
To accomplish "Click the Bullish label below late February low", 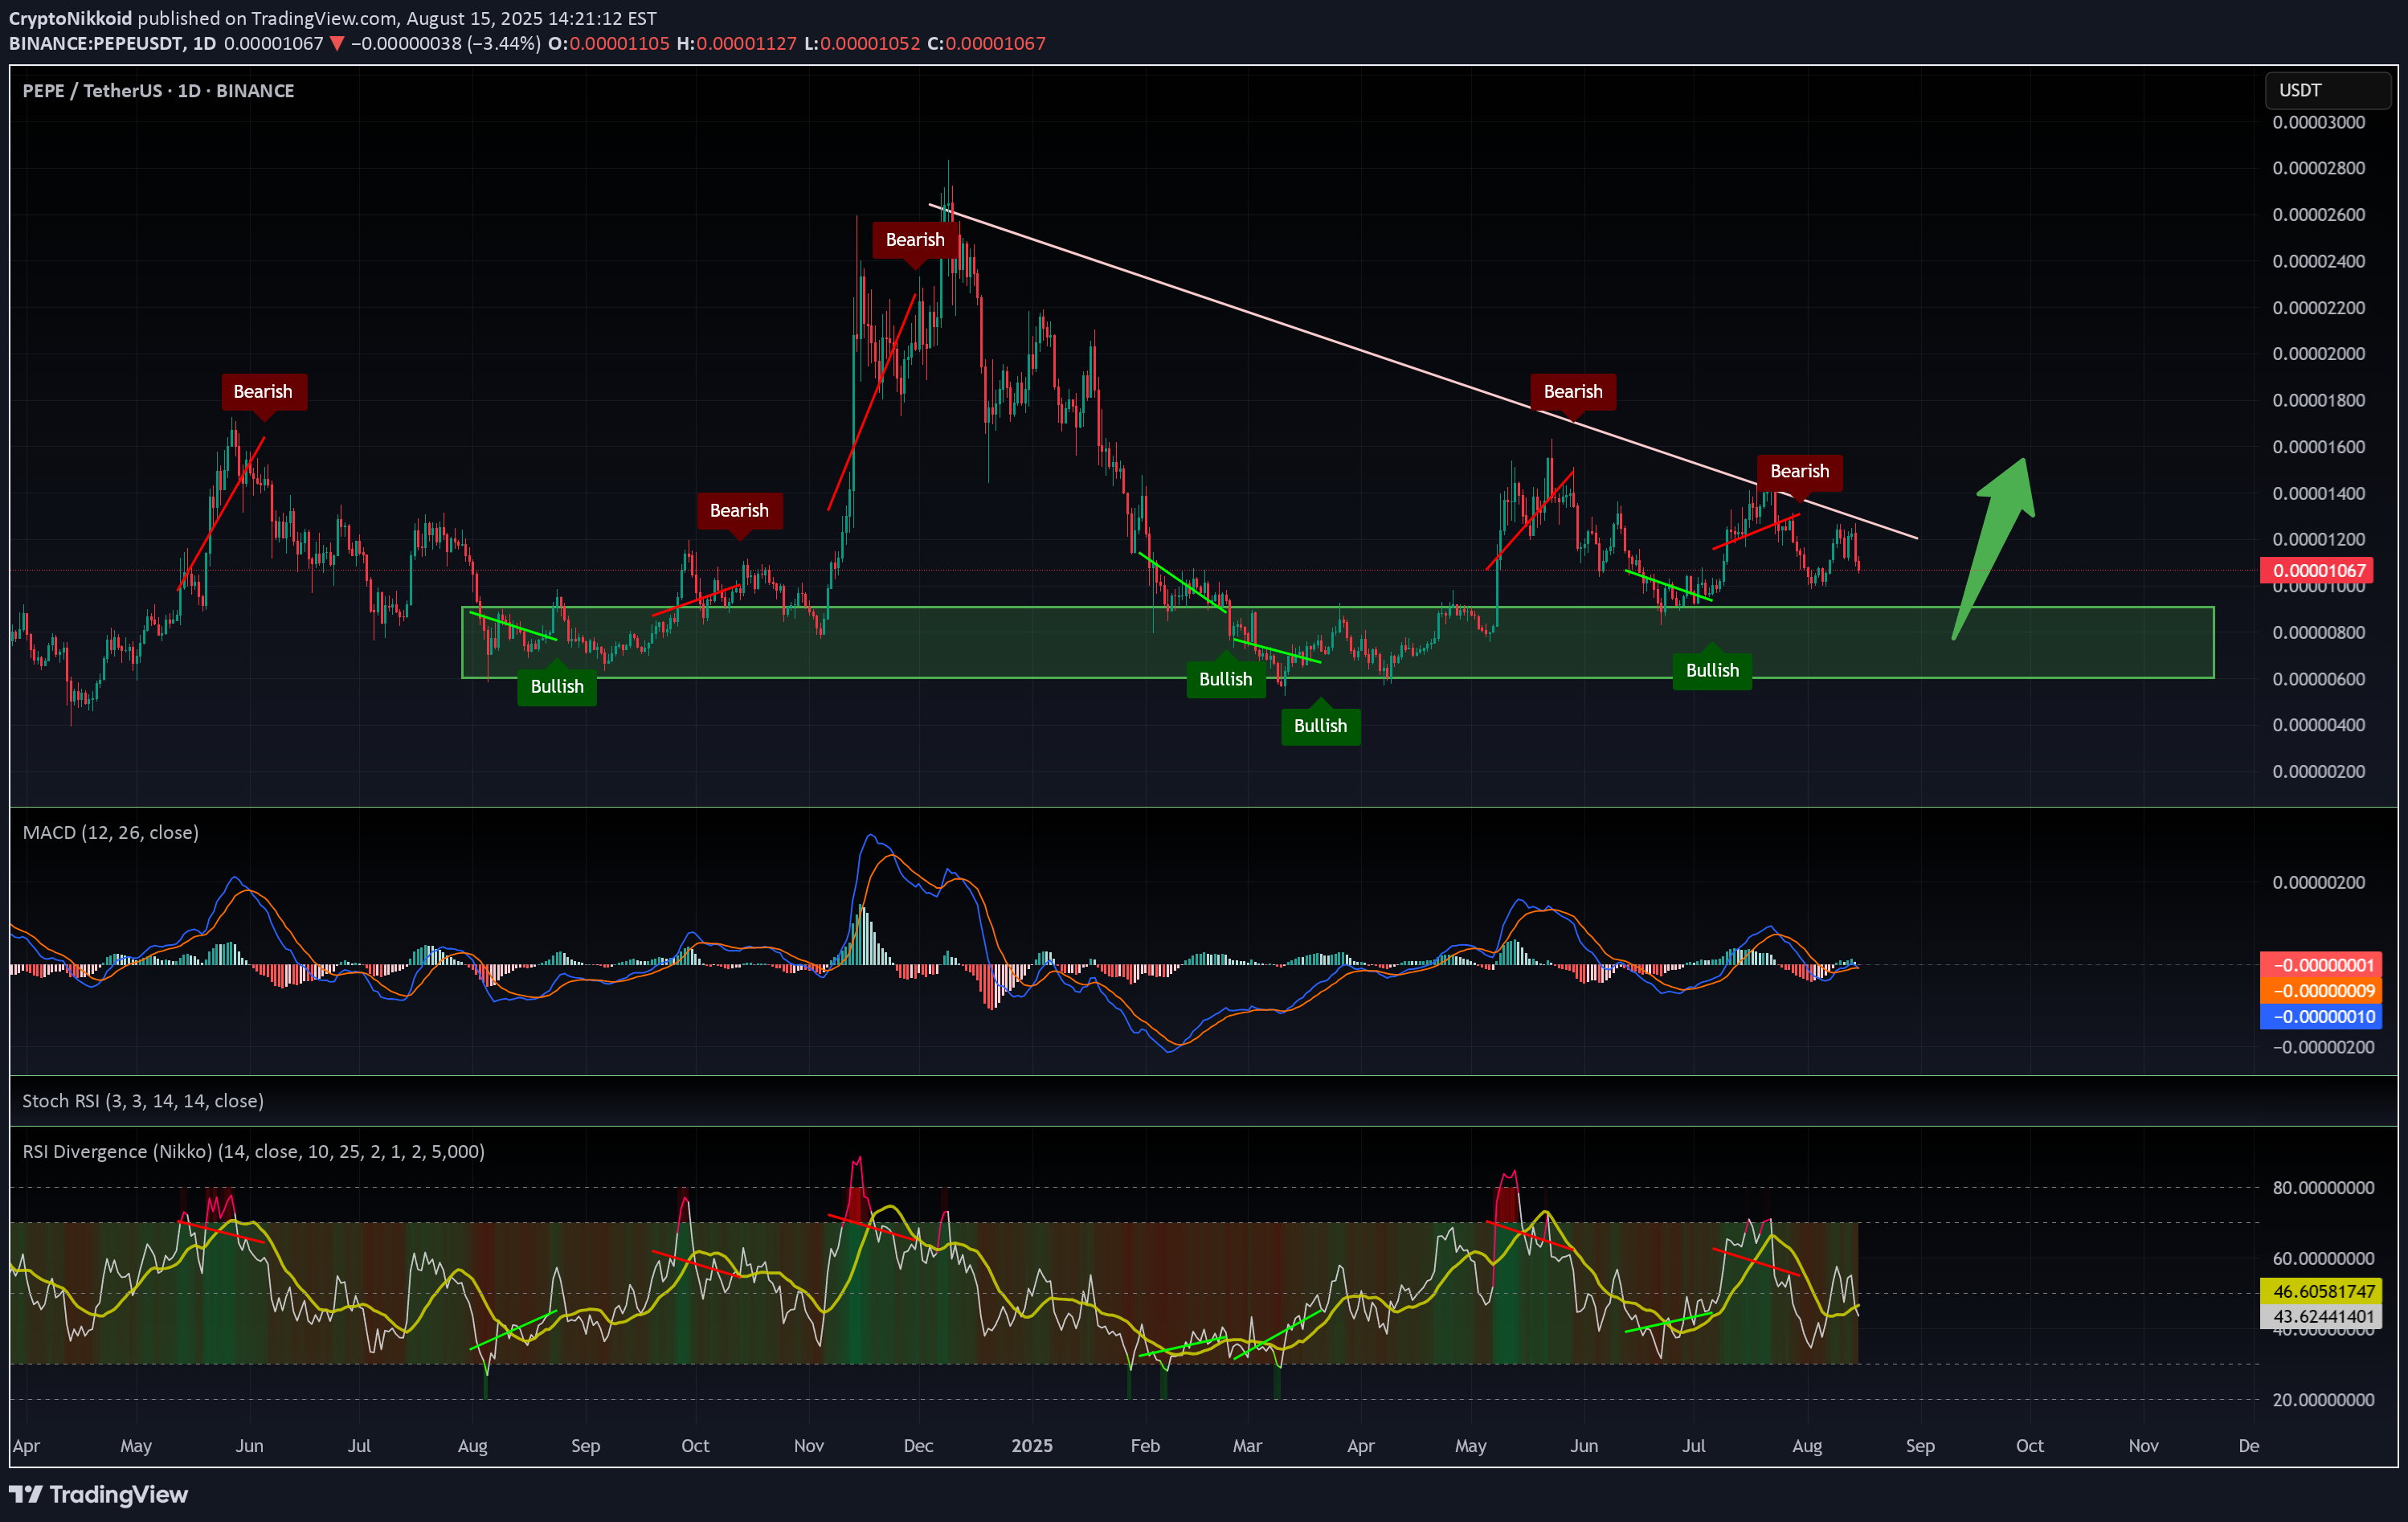I will click(x=1226, y=679).
